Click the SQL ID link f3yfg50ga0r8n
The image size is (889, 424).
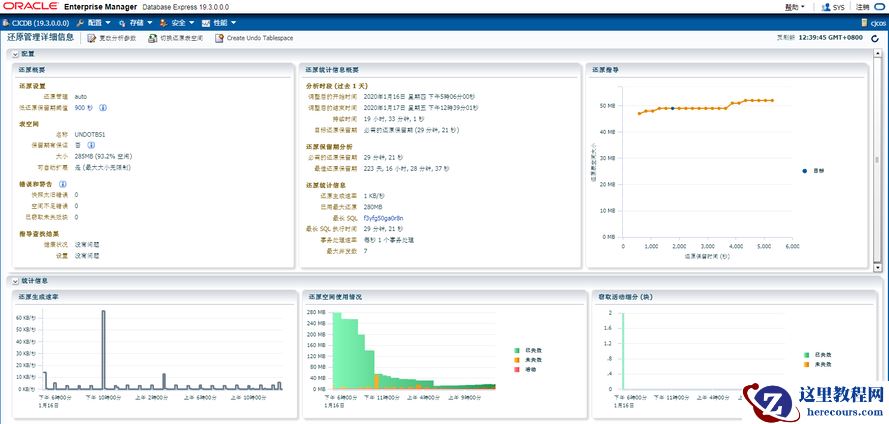pyautogui.click(x=383, y=218)
